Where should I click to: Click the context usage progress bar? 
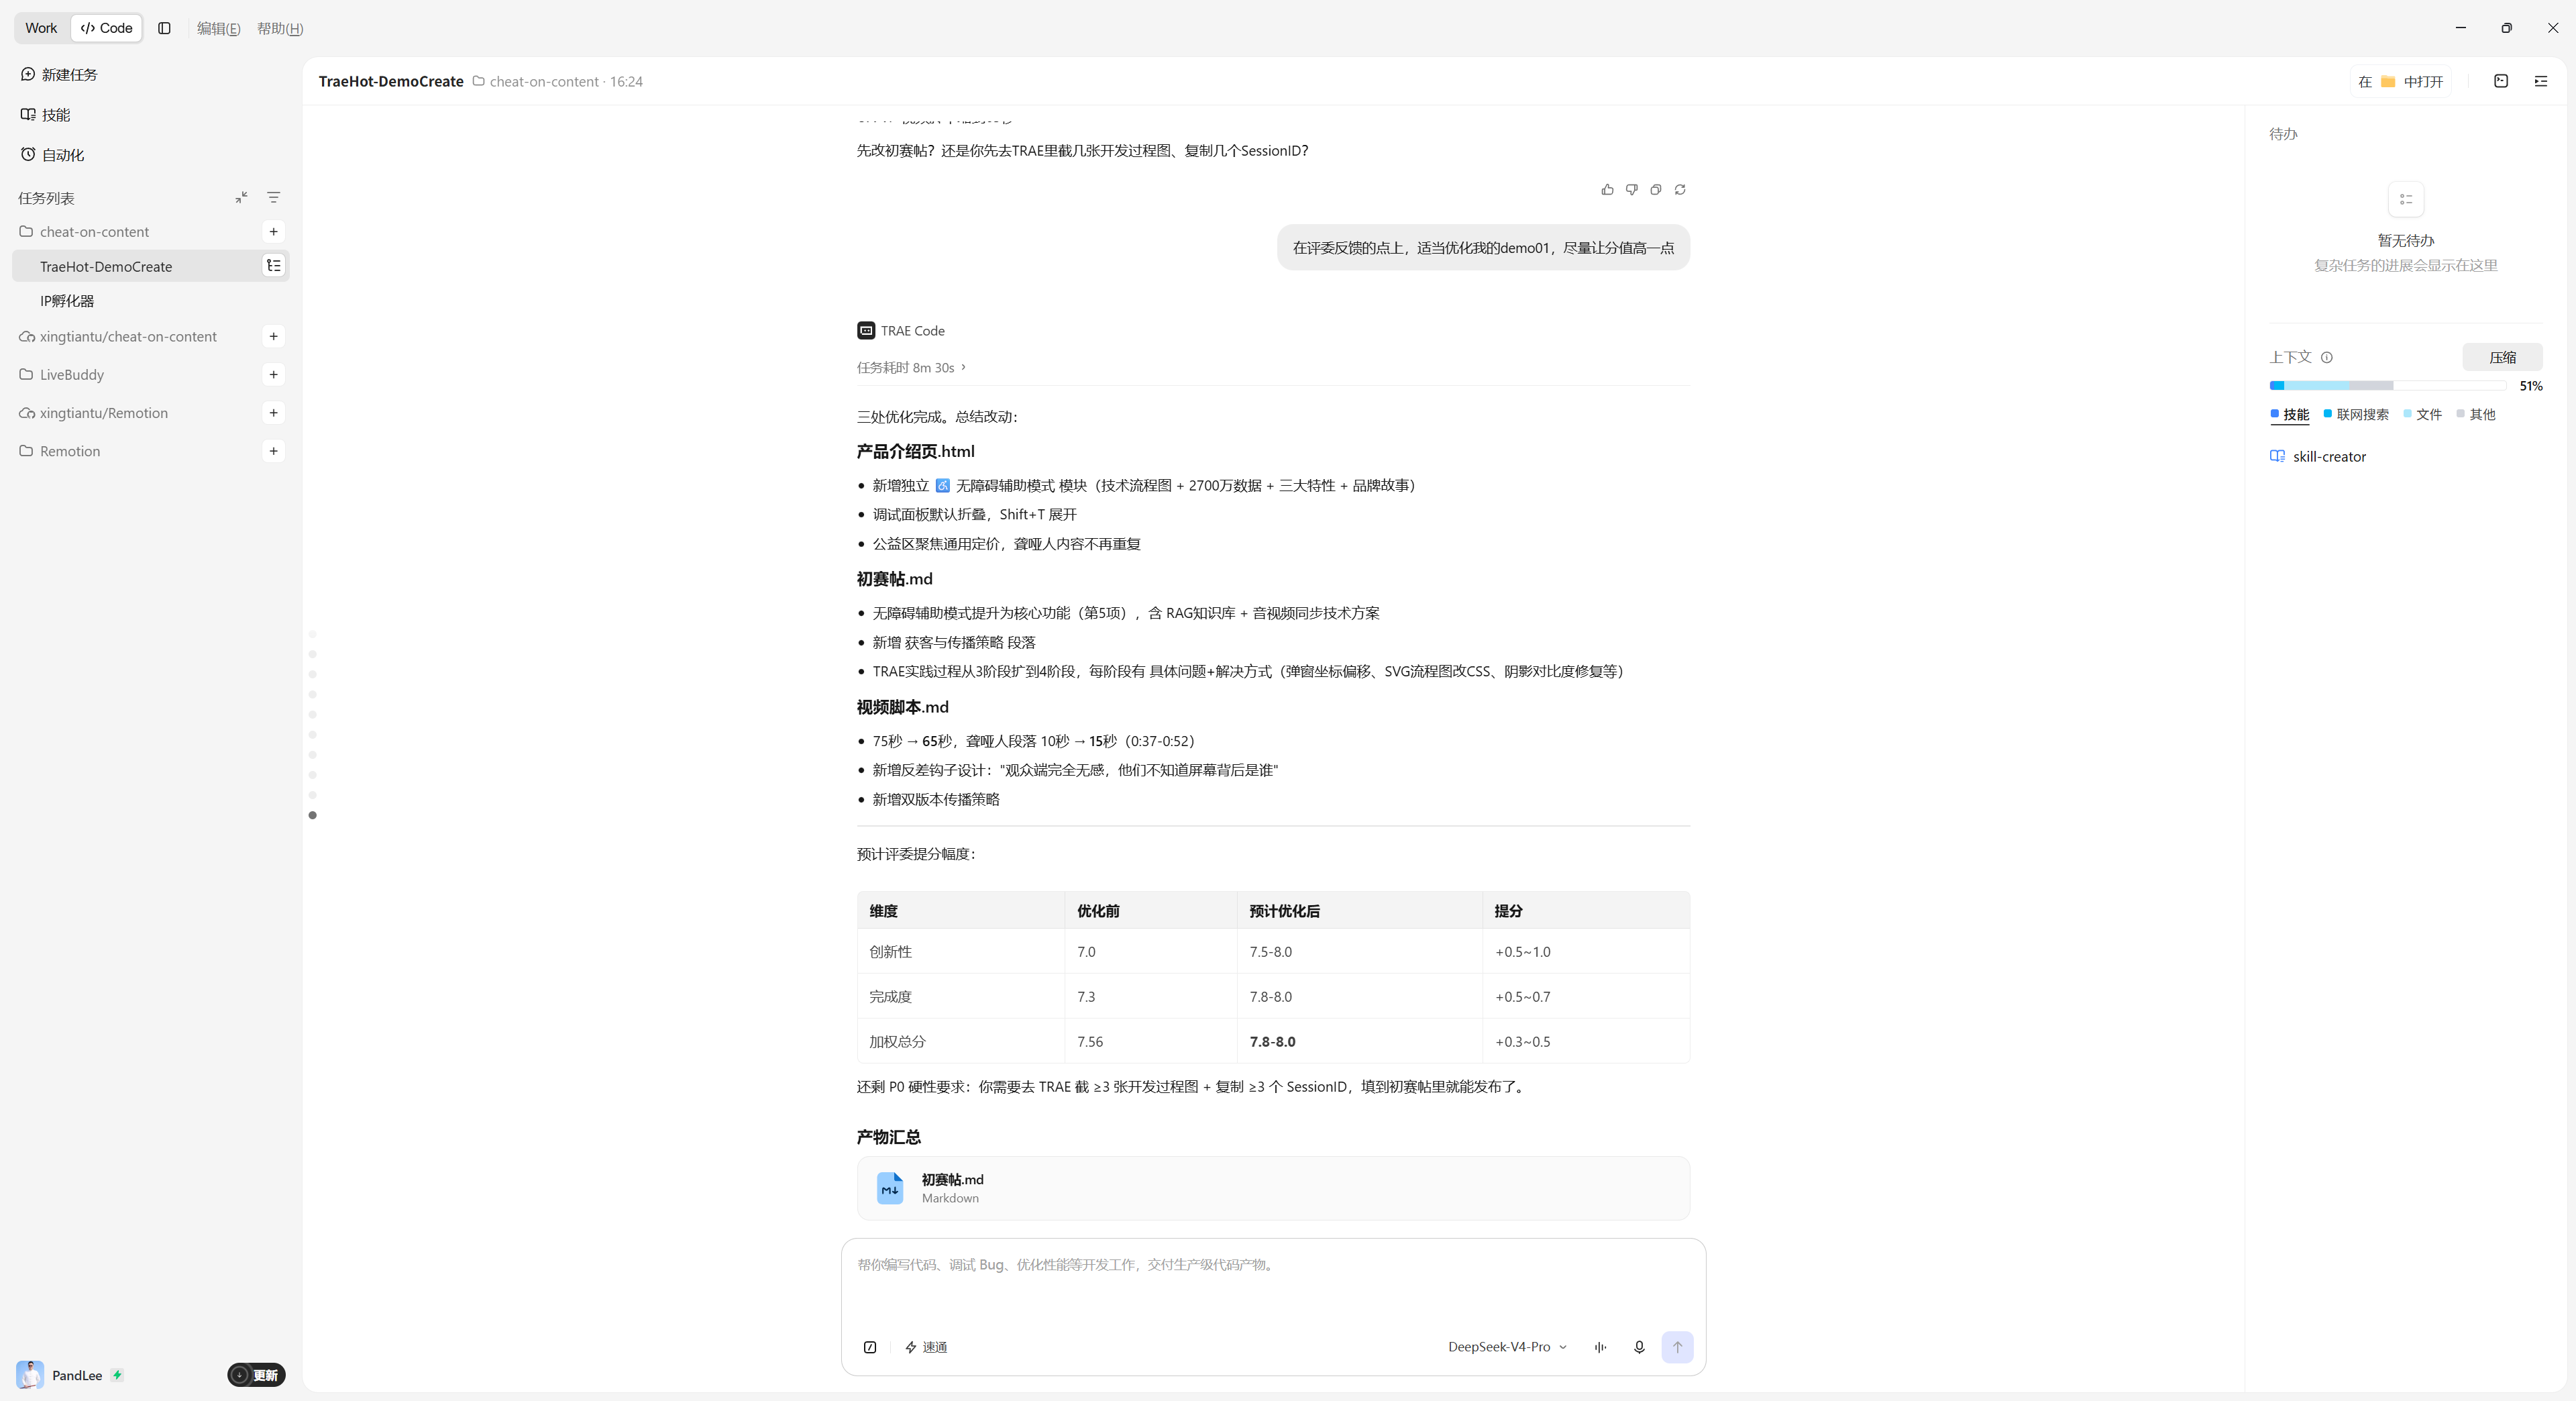2388,386
